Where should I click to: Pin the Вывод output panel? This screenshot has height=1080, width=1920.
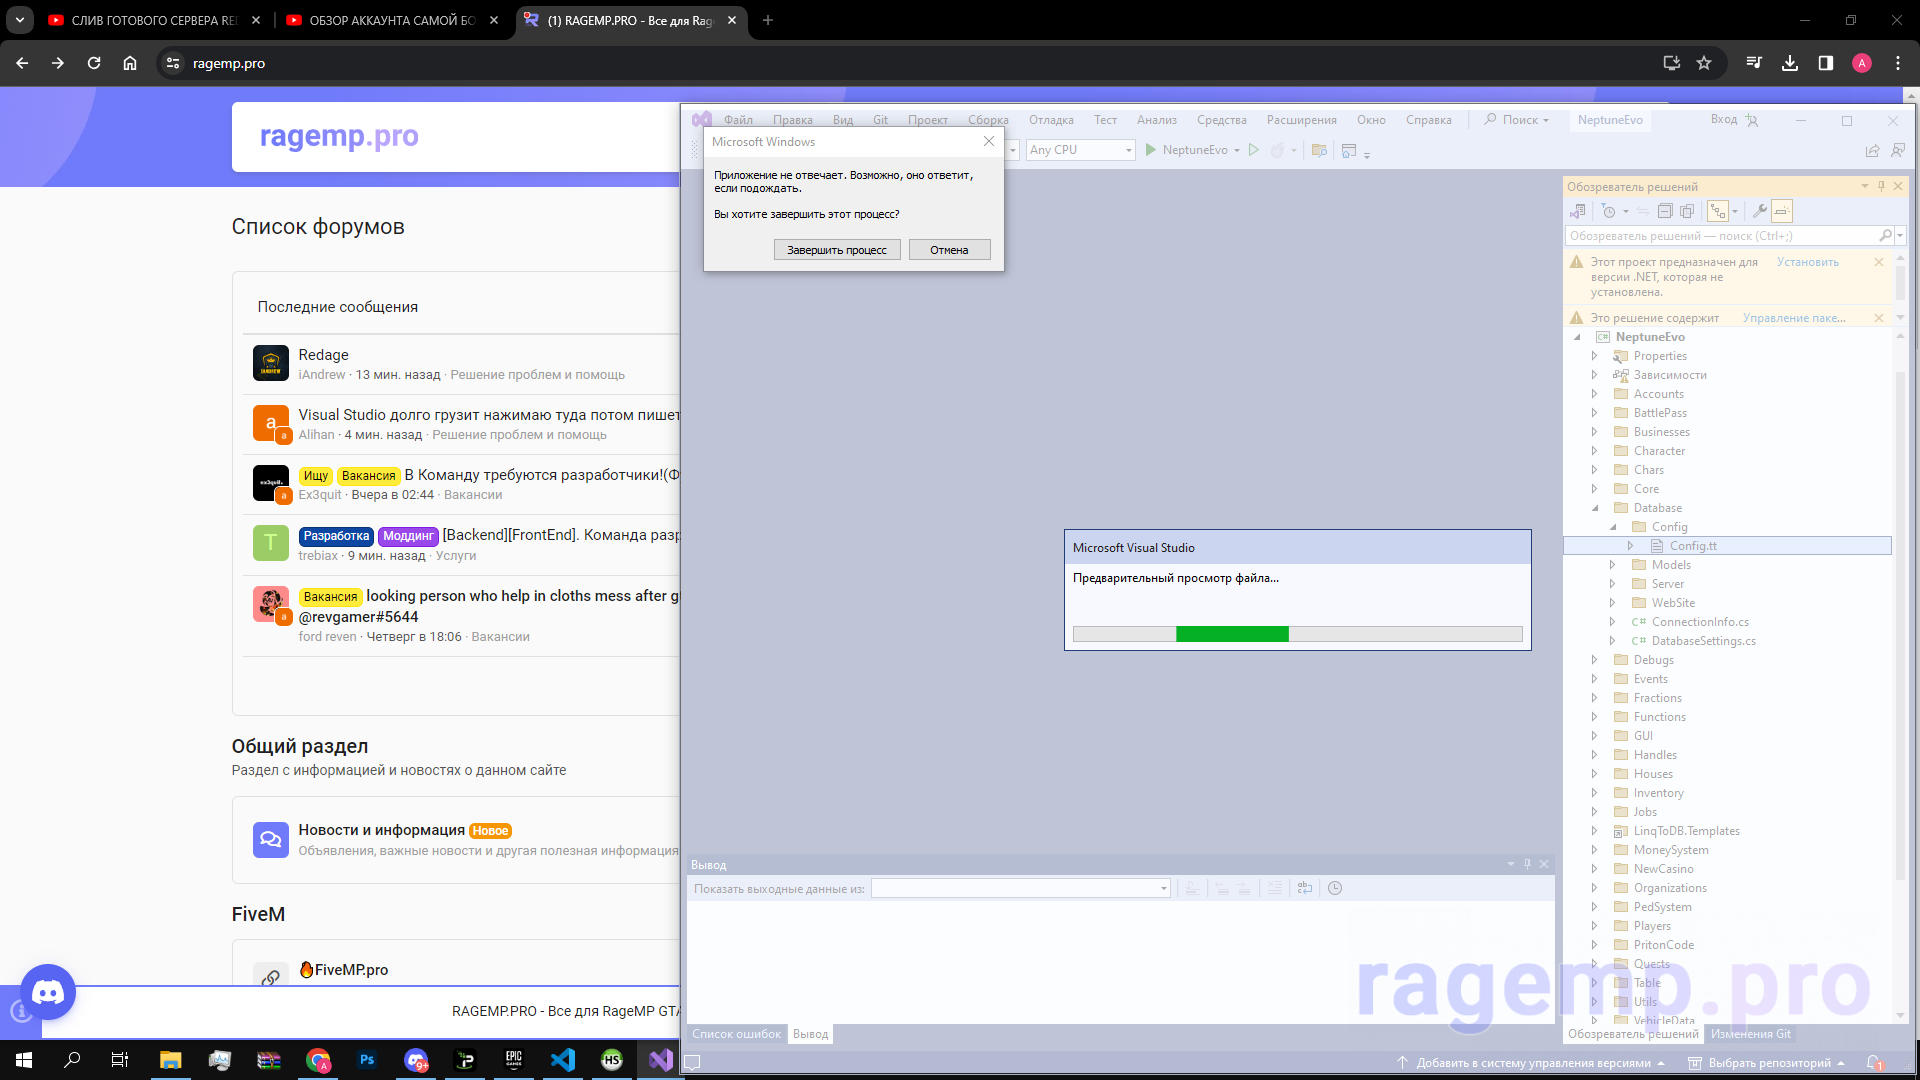(1527, 864)
